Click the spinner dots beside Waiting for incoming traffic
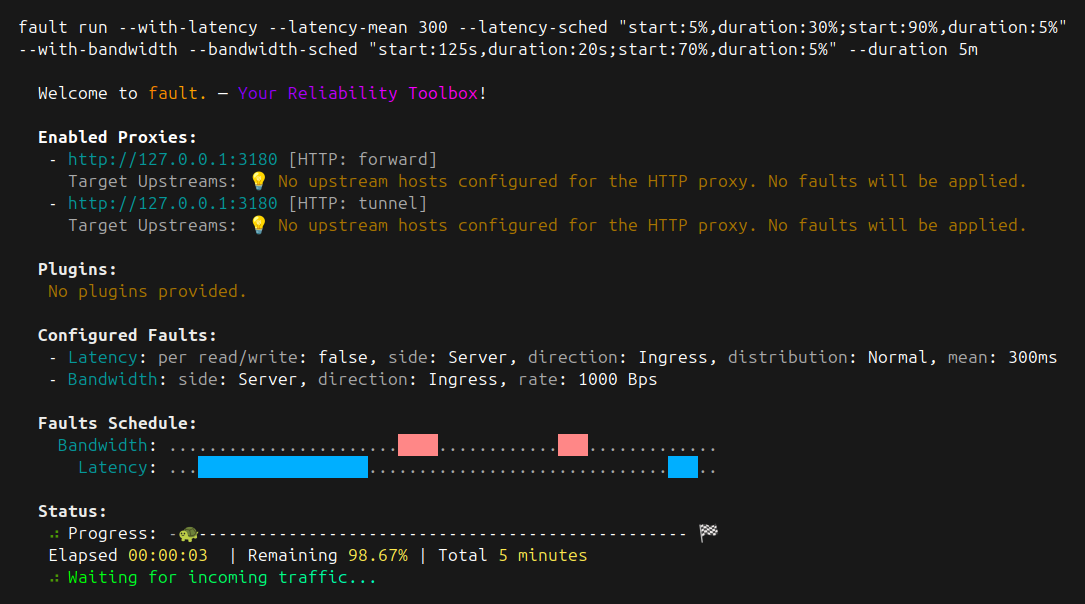 (55, 578)
